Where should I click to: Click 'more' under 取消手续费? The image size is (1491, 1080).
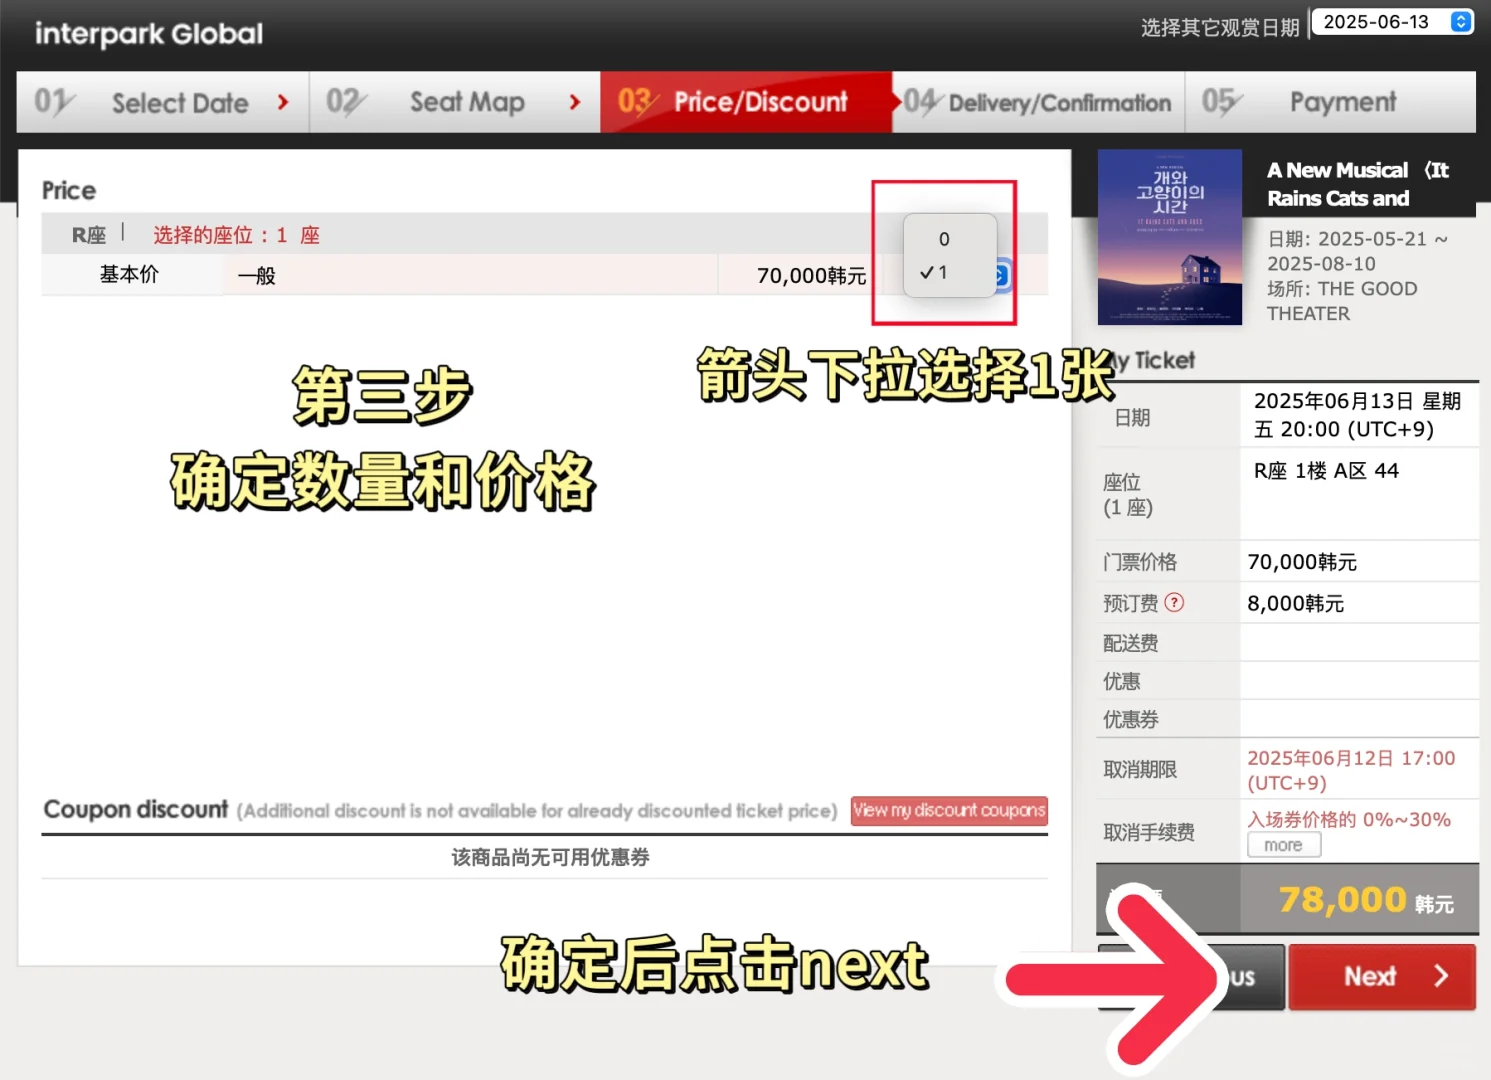[1283, 844]
